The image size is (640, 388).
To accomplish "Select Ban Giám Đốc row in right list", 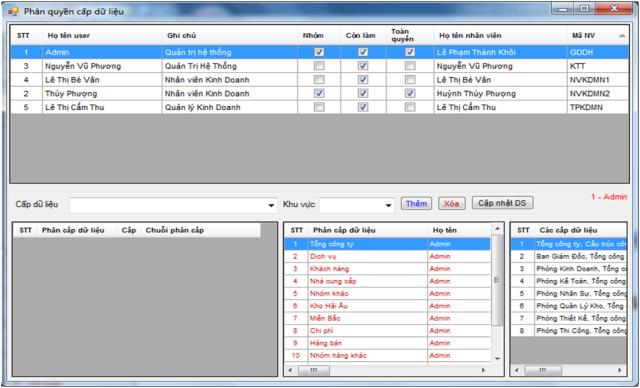I will [569, 256].
